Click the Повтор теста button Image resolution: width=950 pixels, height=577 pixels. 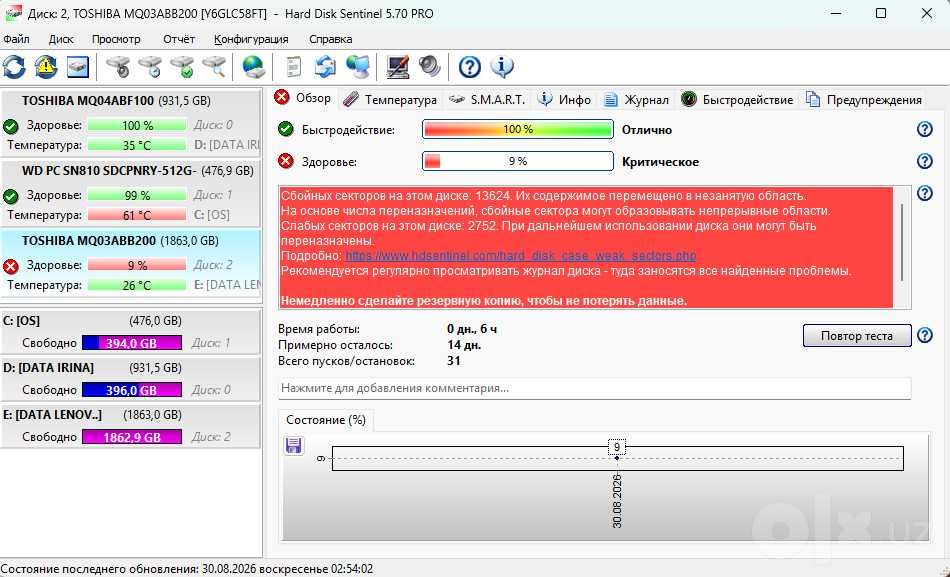pos(857,336)
